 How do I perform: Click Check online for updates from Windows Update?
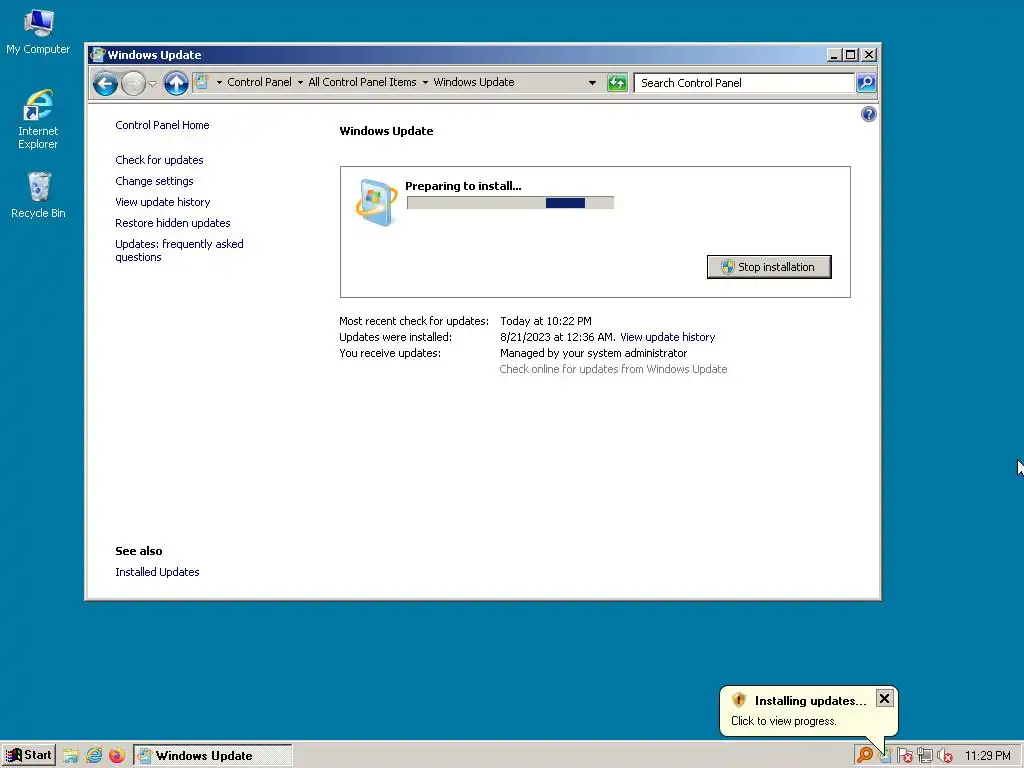613,369
